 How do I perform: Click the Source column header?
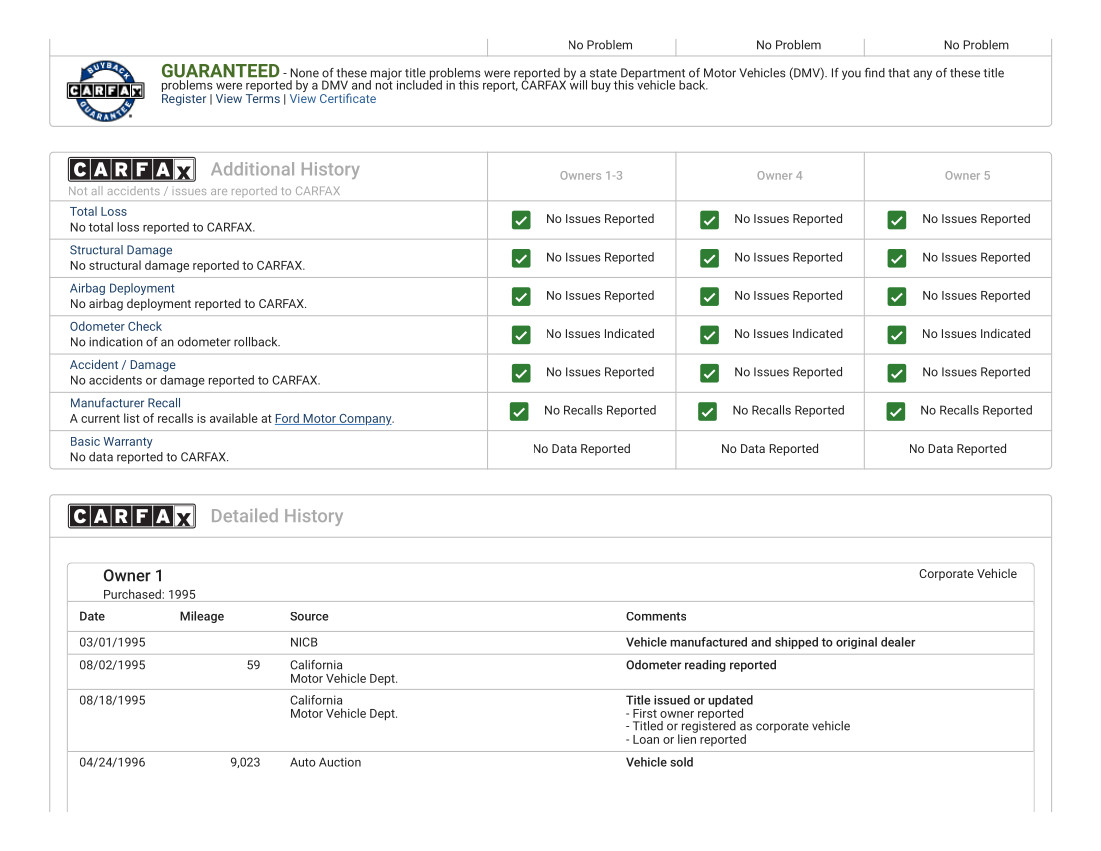click(309, 616)
